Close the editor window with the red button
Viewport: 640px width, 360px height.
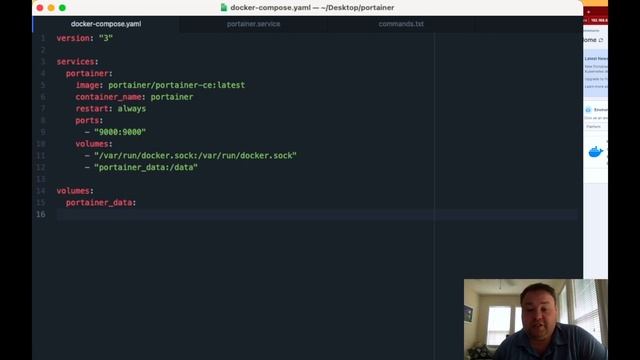[40, 8]
